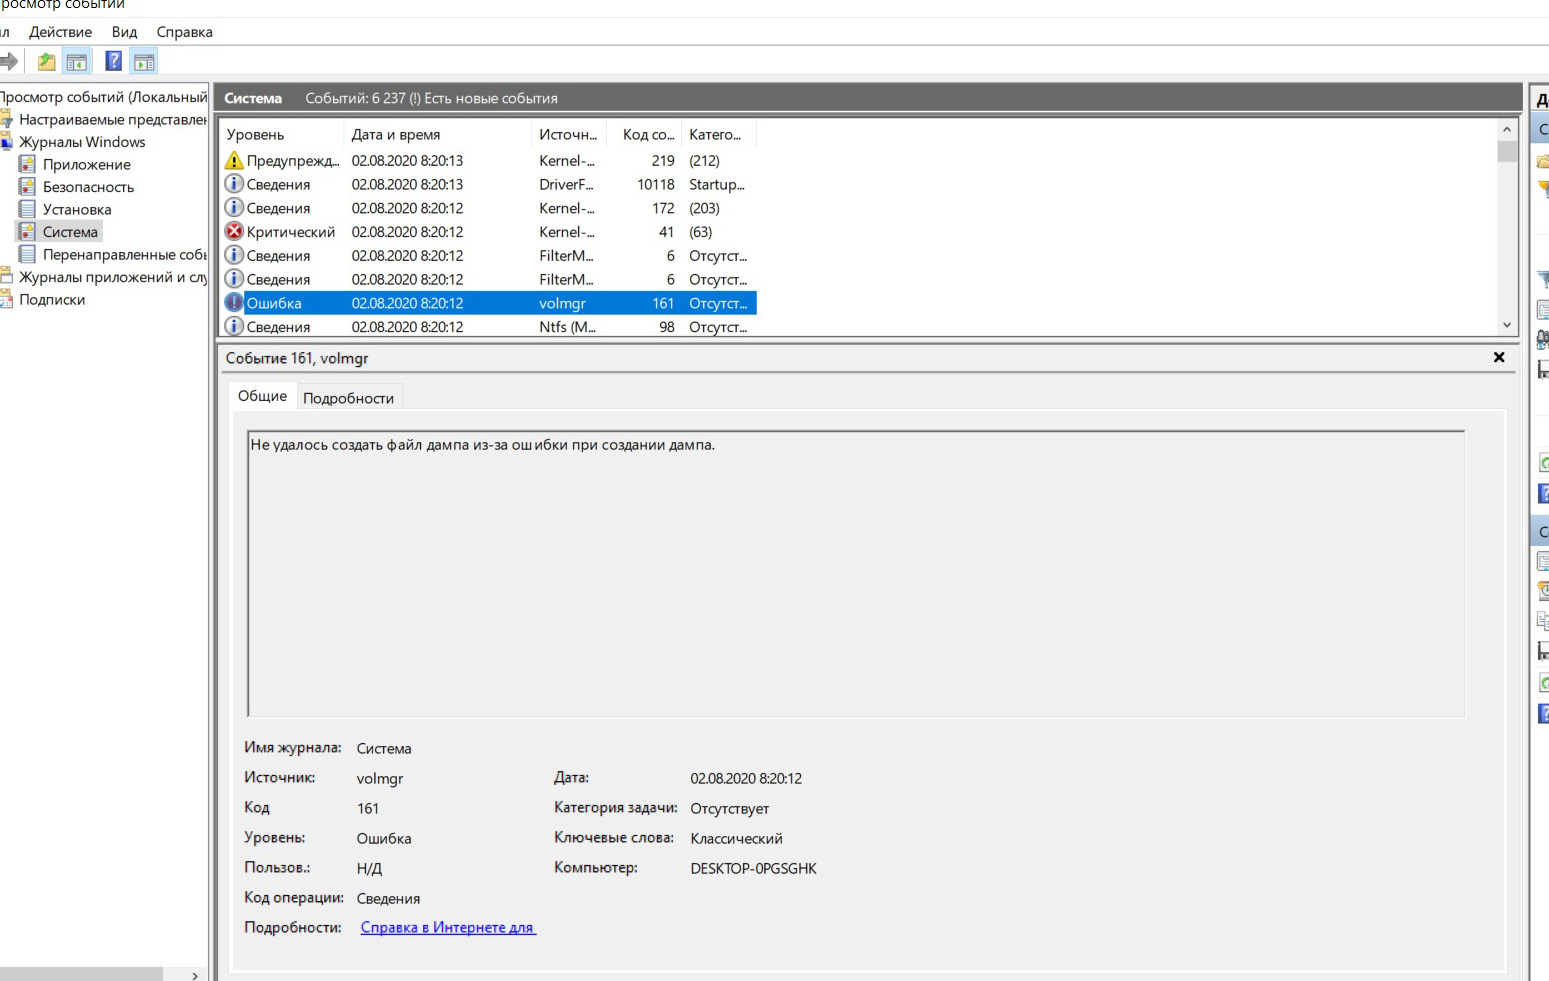The image size is (1549, 981).
Task: Click the Ошибка level text in the selected row
Action: tap(274, 303)
